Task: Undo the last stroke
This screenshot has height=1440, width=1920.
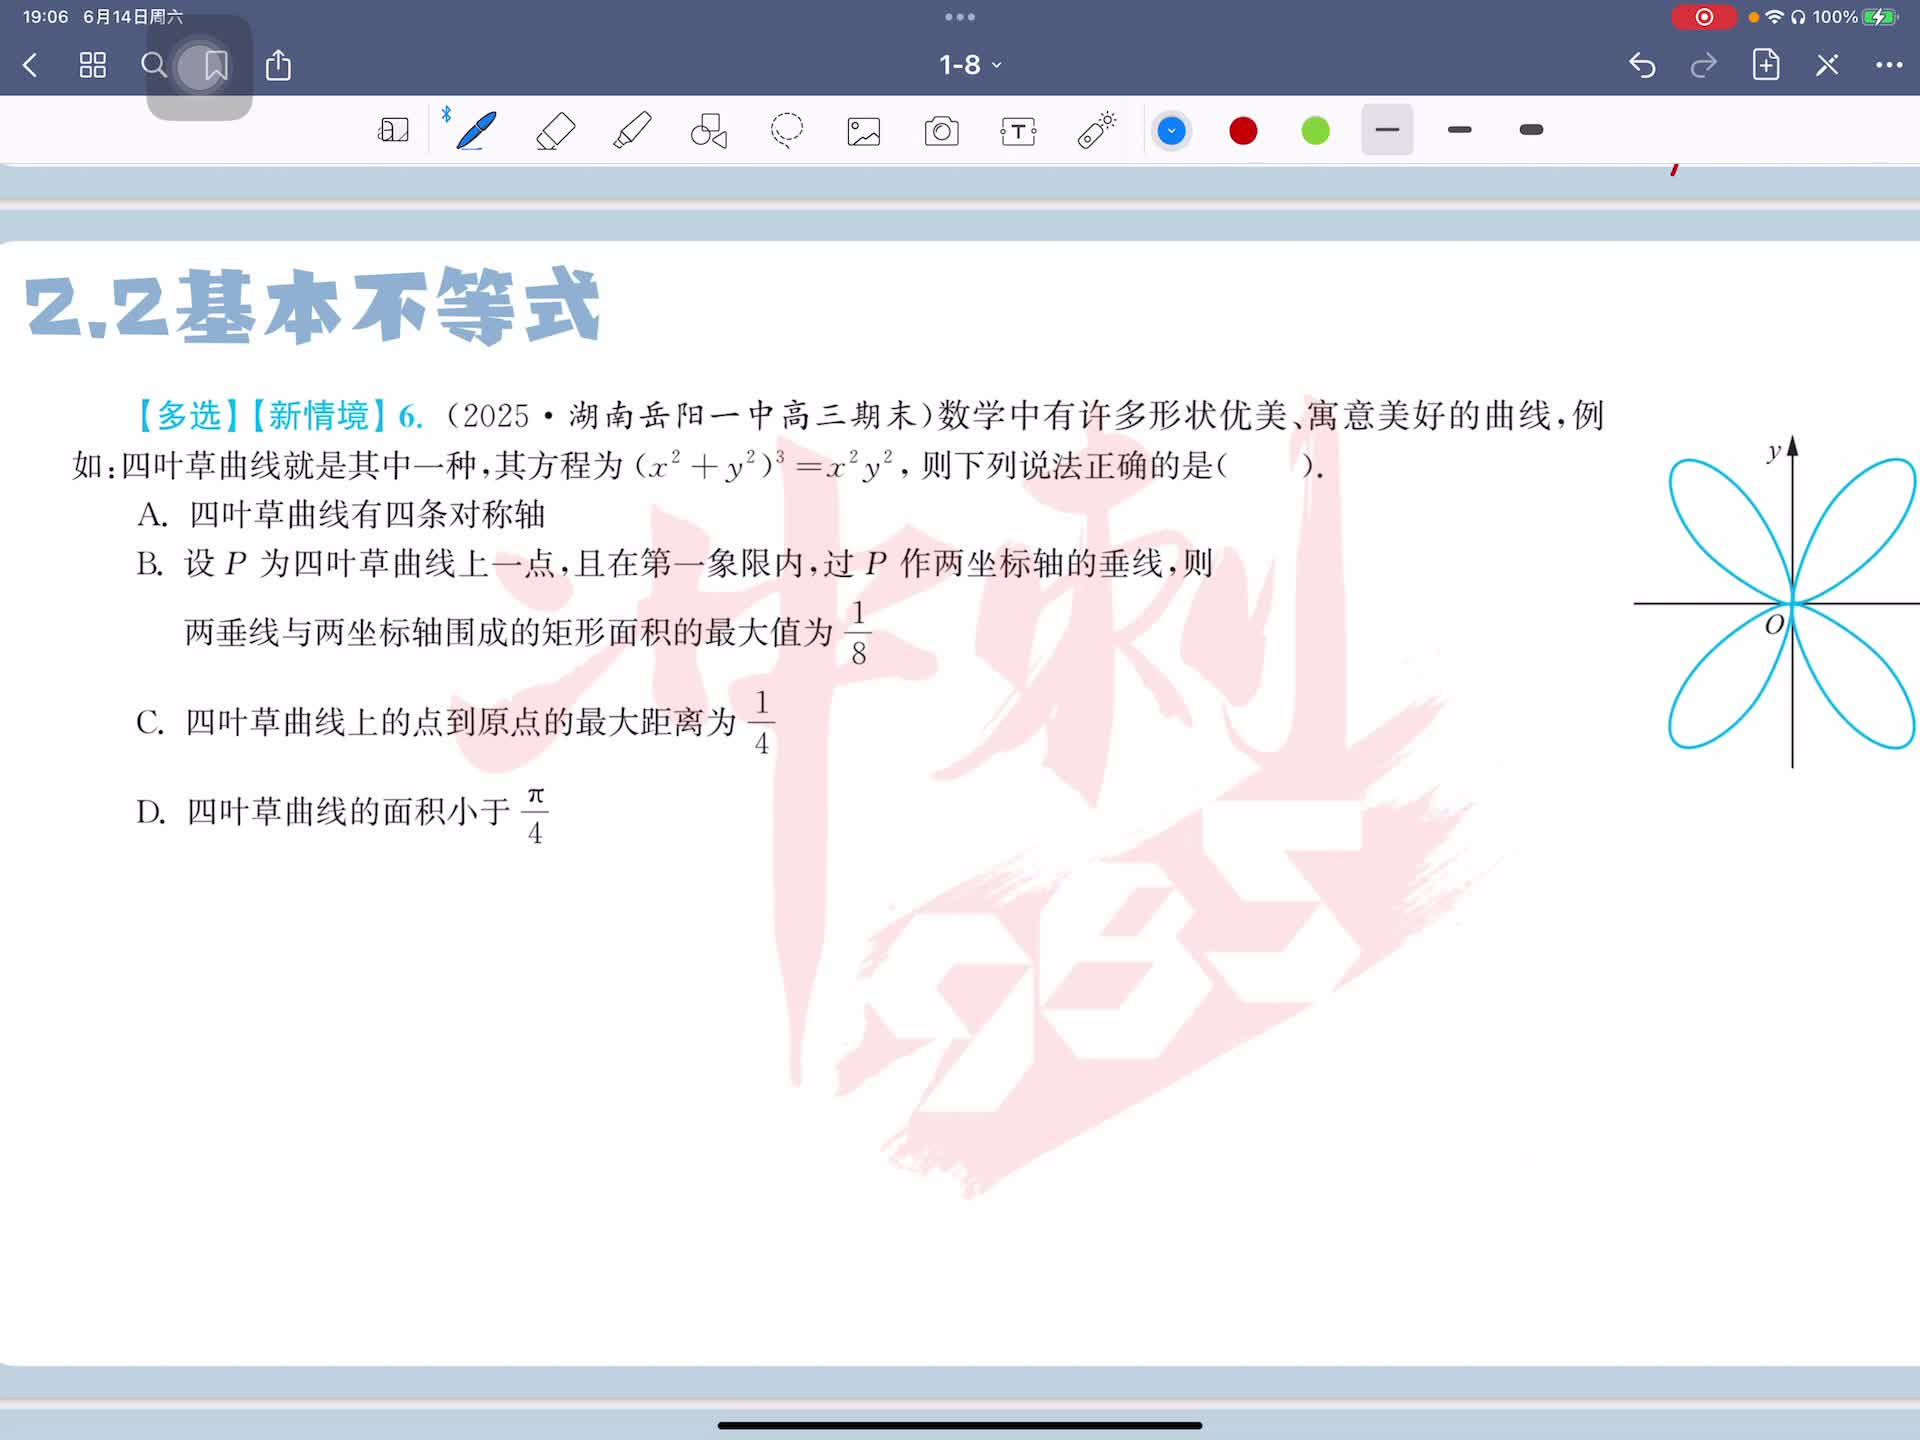Action: [1642, 66]
